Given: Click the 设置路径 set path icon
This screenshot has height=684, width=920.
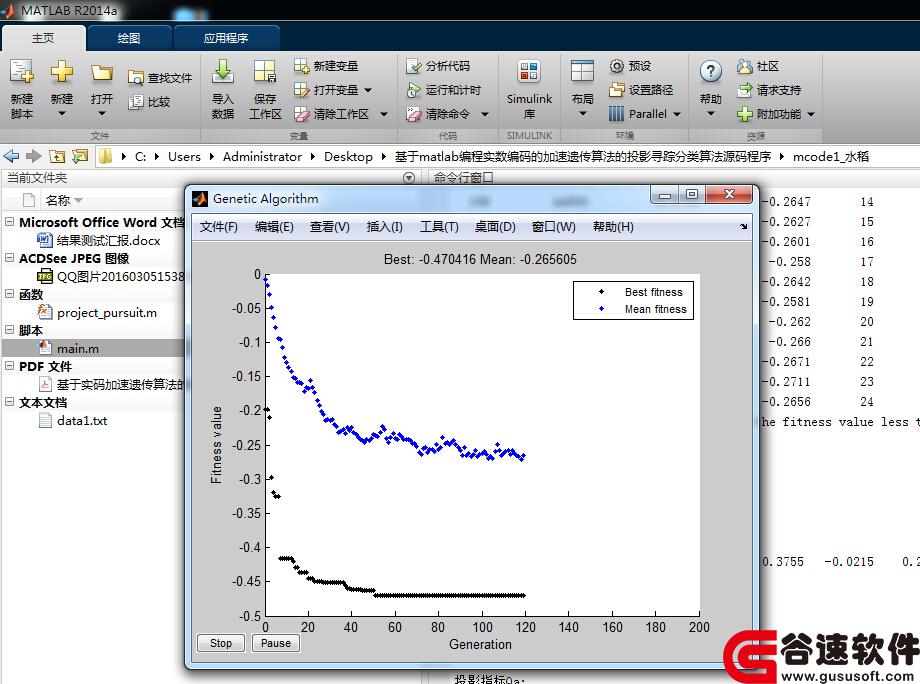Looking at the screenshot, I should point(617,90).
